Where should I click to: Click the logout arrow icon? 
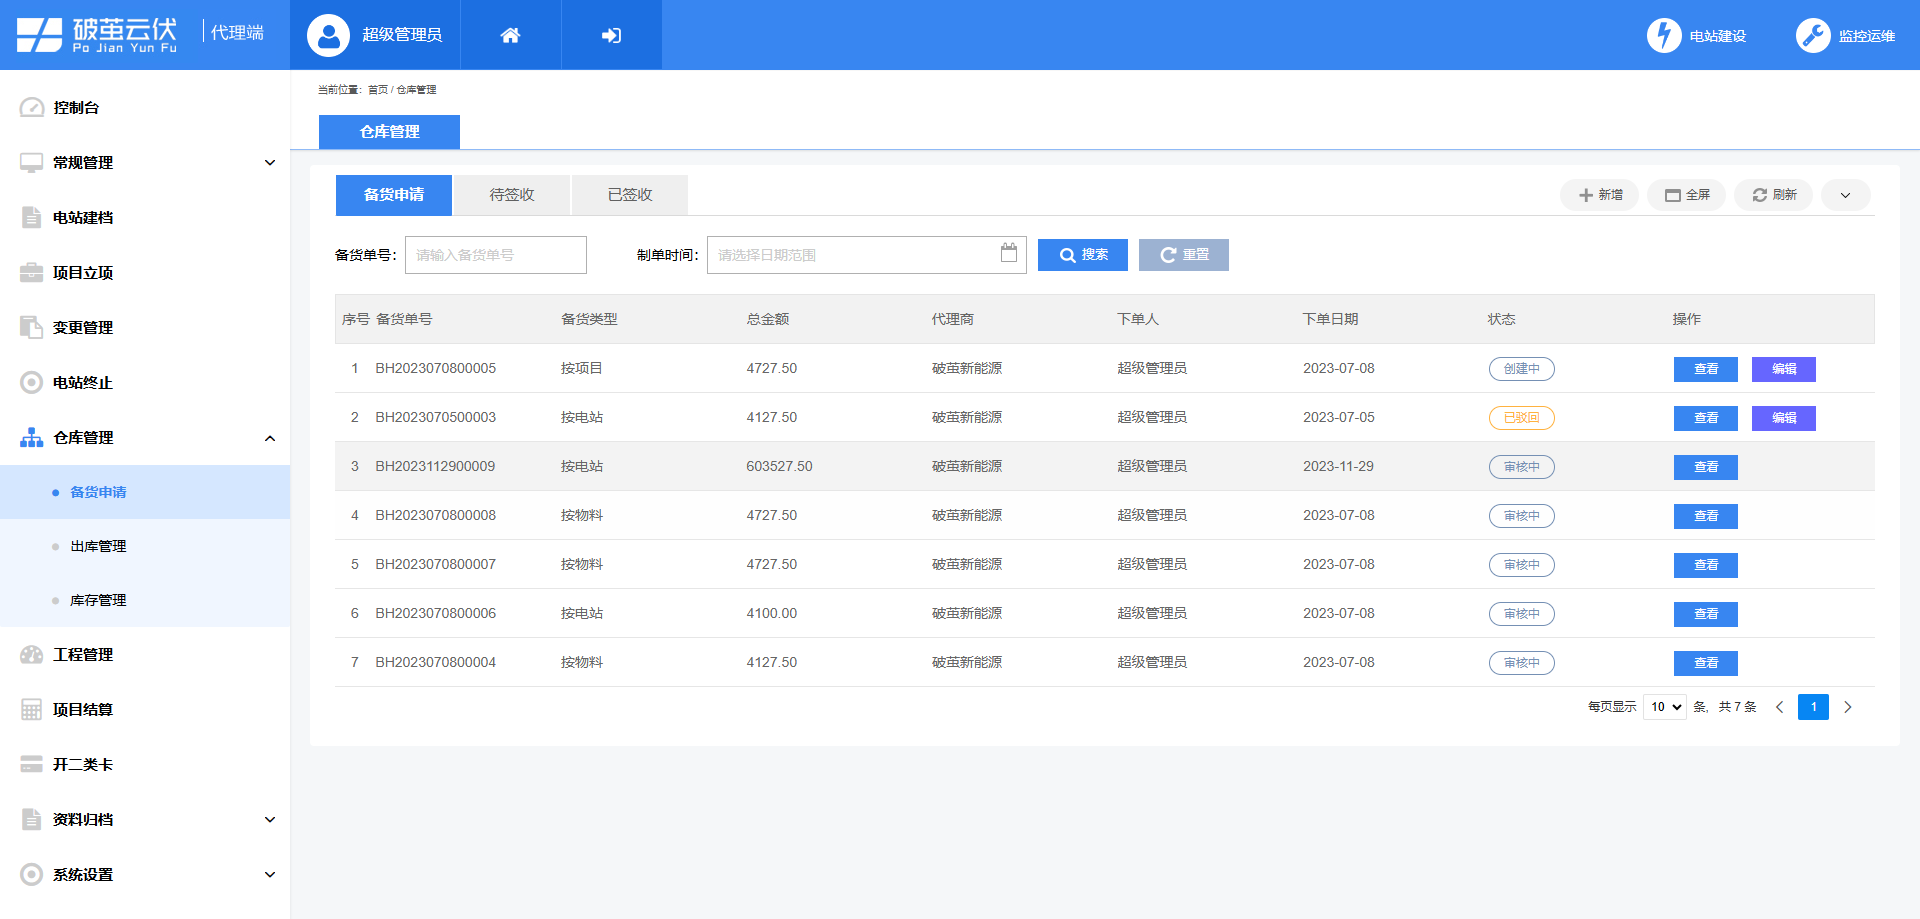click(x=611, y=35)
